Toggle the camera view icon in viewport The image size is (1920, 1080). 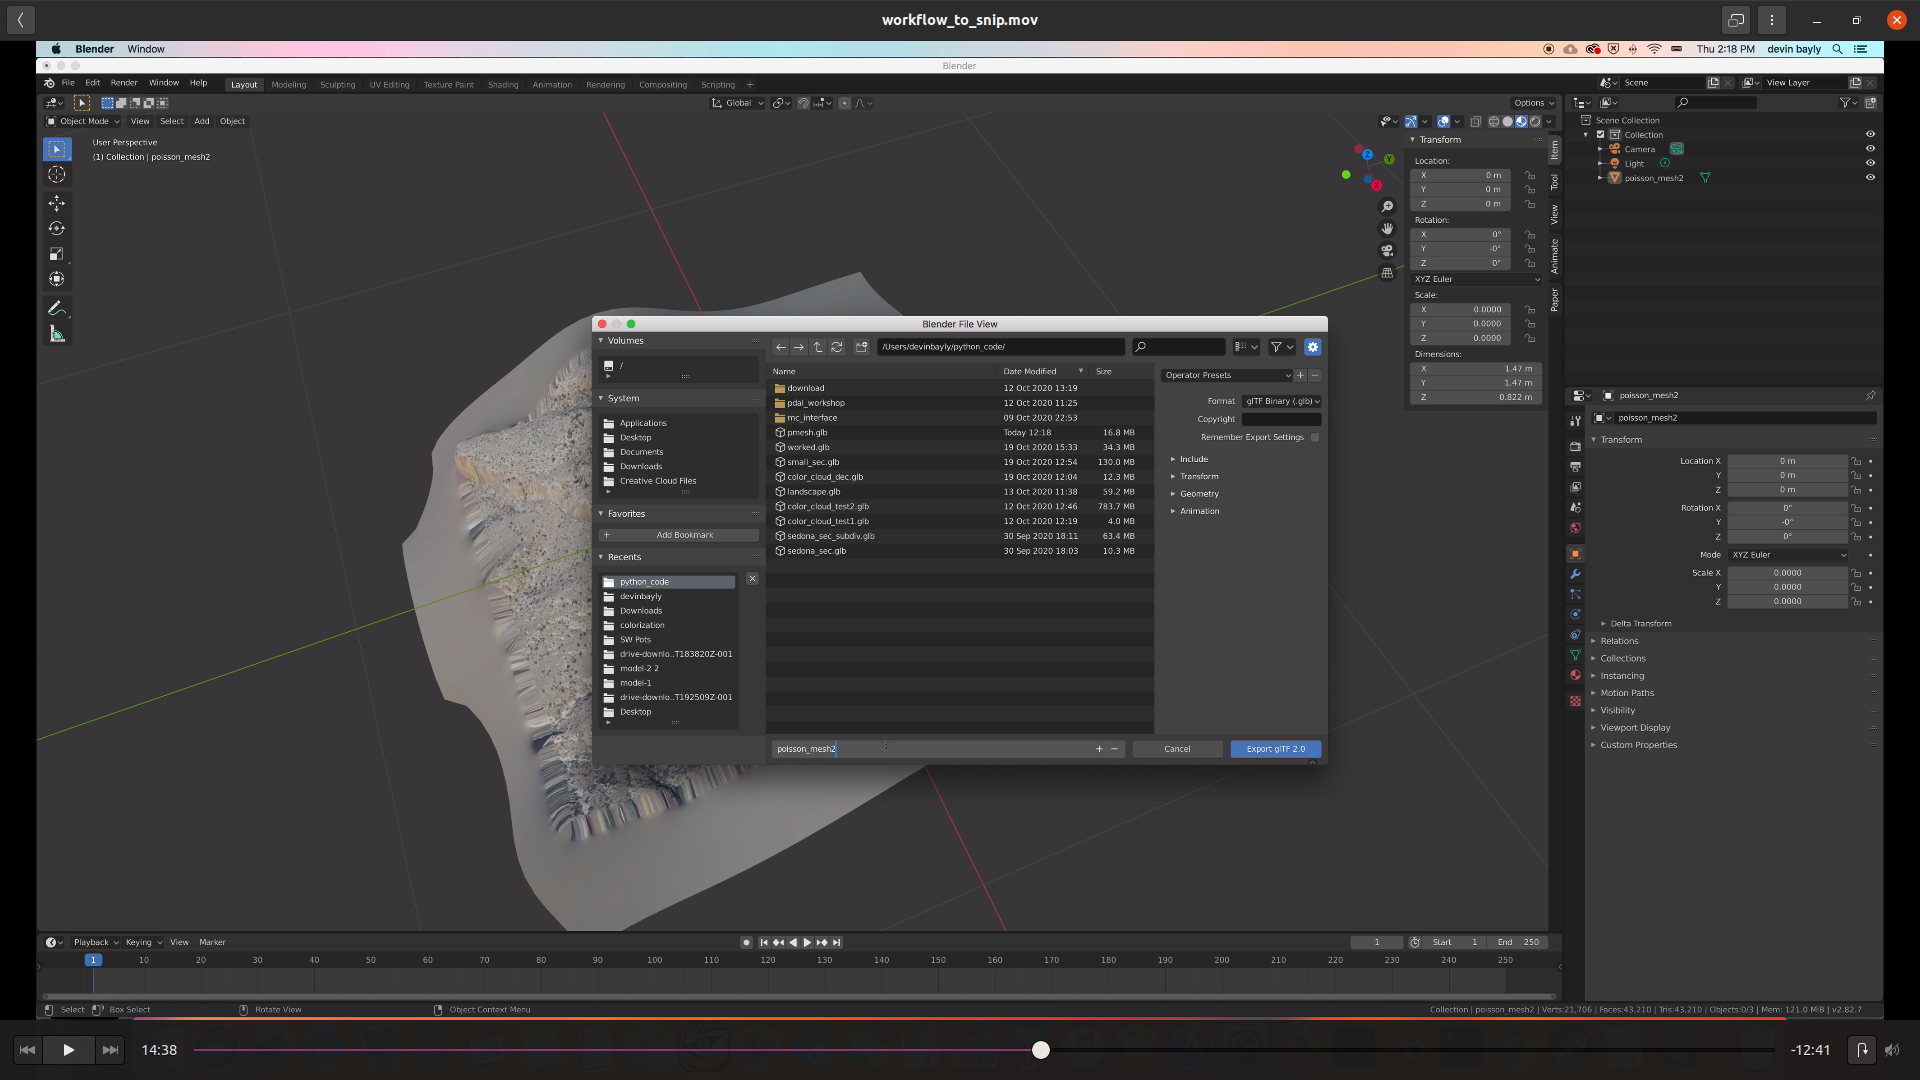tap(1387, 251)
